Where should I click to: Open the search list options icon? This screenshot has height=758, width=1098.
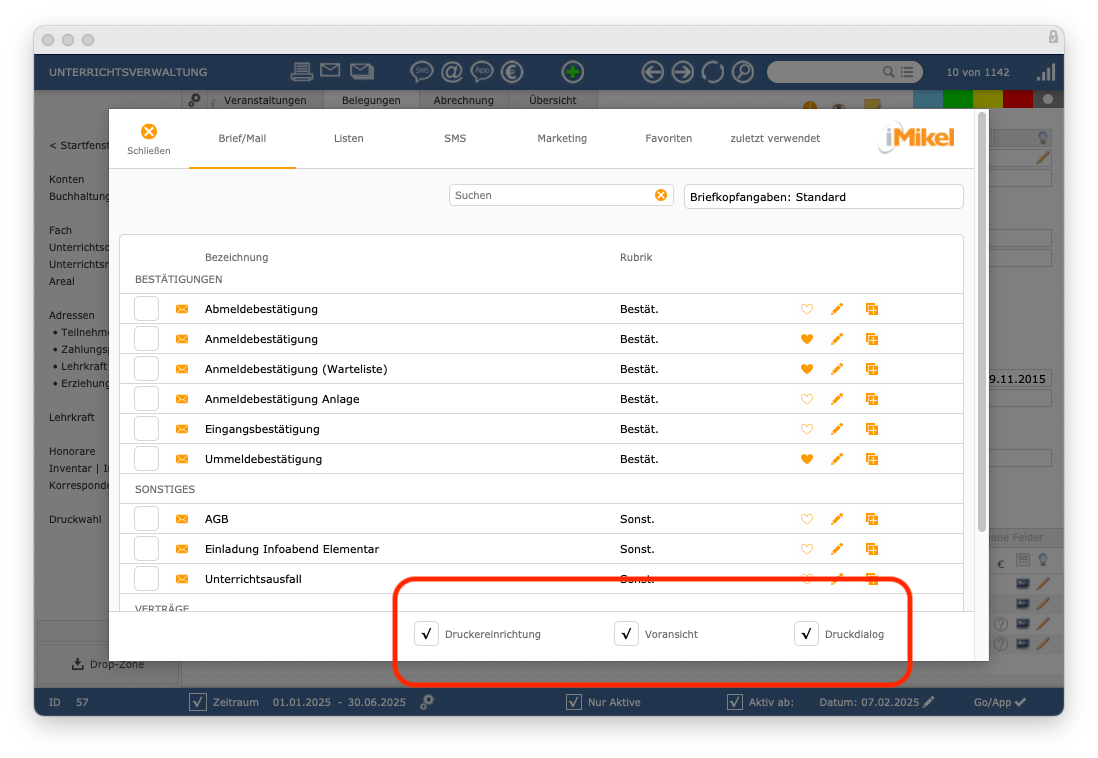908,71
